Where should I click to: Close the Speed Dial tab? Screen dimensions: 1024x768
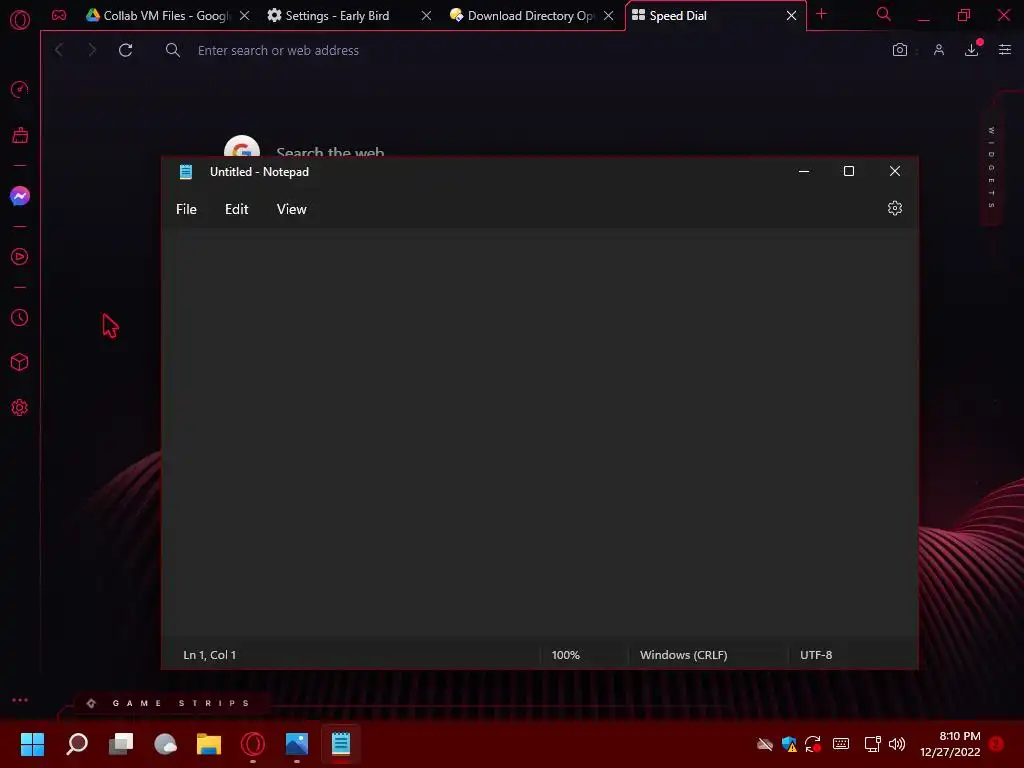(792, 16)
